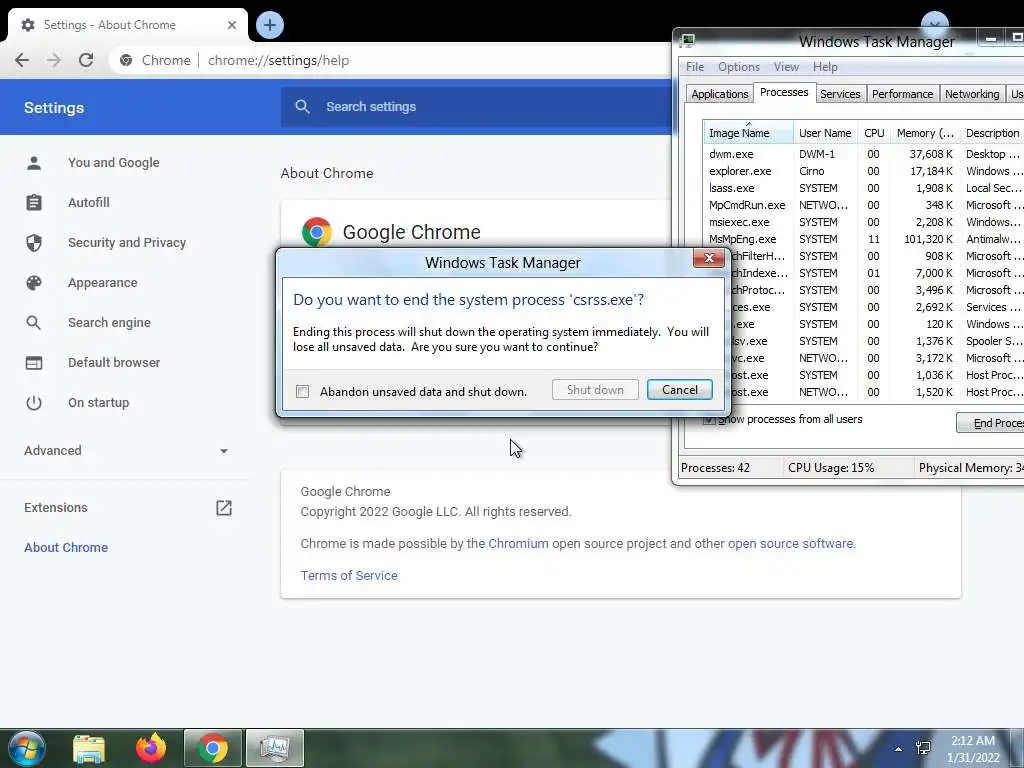Open Security and Privacy via the shield icon

(x=34, y=243)
